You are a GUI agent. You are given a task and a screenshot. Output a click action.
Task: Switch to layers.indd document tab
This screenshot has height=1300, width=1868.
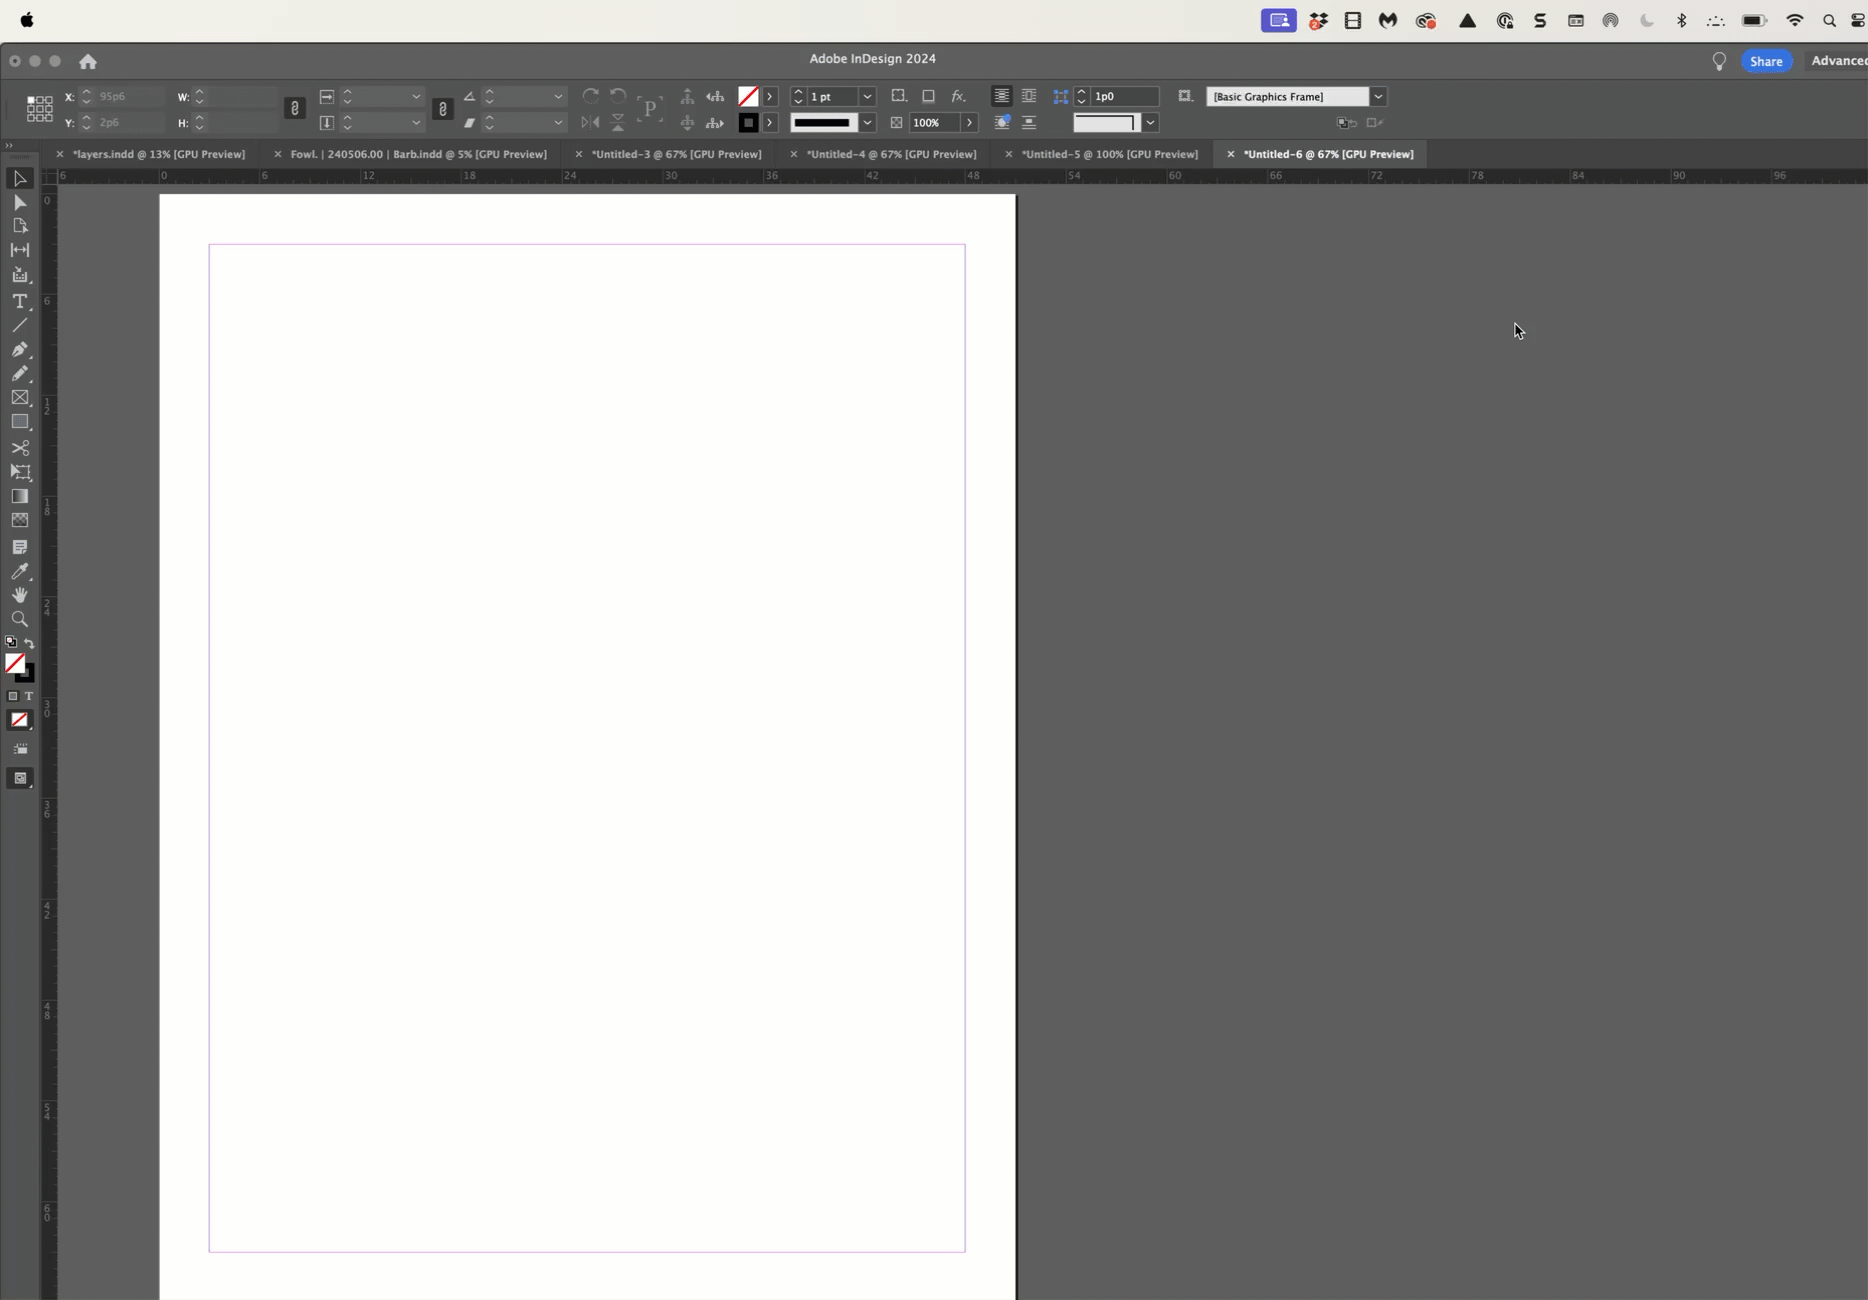point(158,154)
